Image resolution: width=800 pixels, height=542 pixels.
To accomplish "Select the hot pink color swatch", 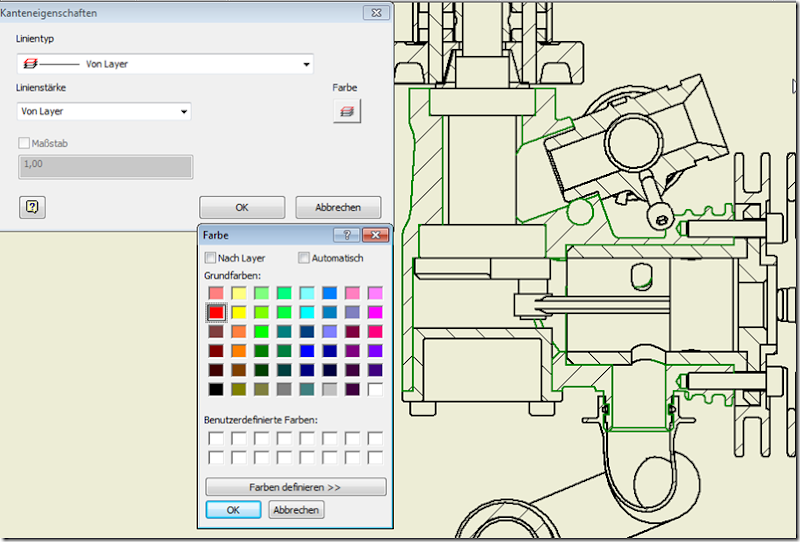I will (x=375, y=331).
